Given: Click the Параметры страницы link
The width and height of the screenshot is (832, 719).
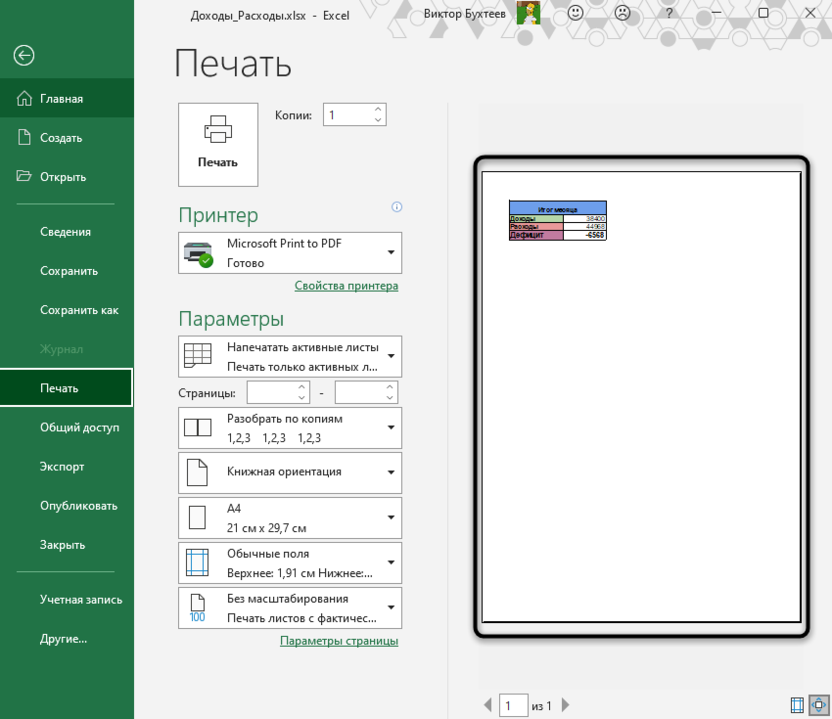Looking at the screenshot, I should click(339, 641).
